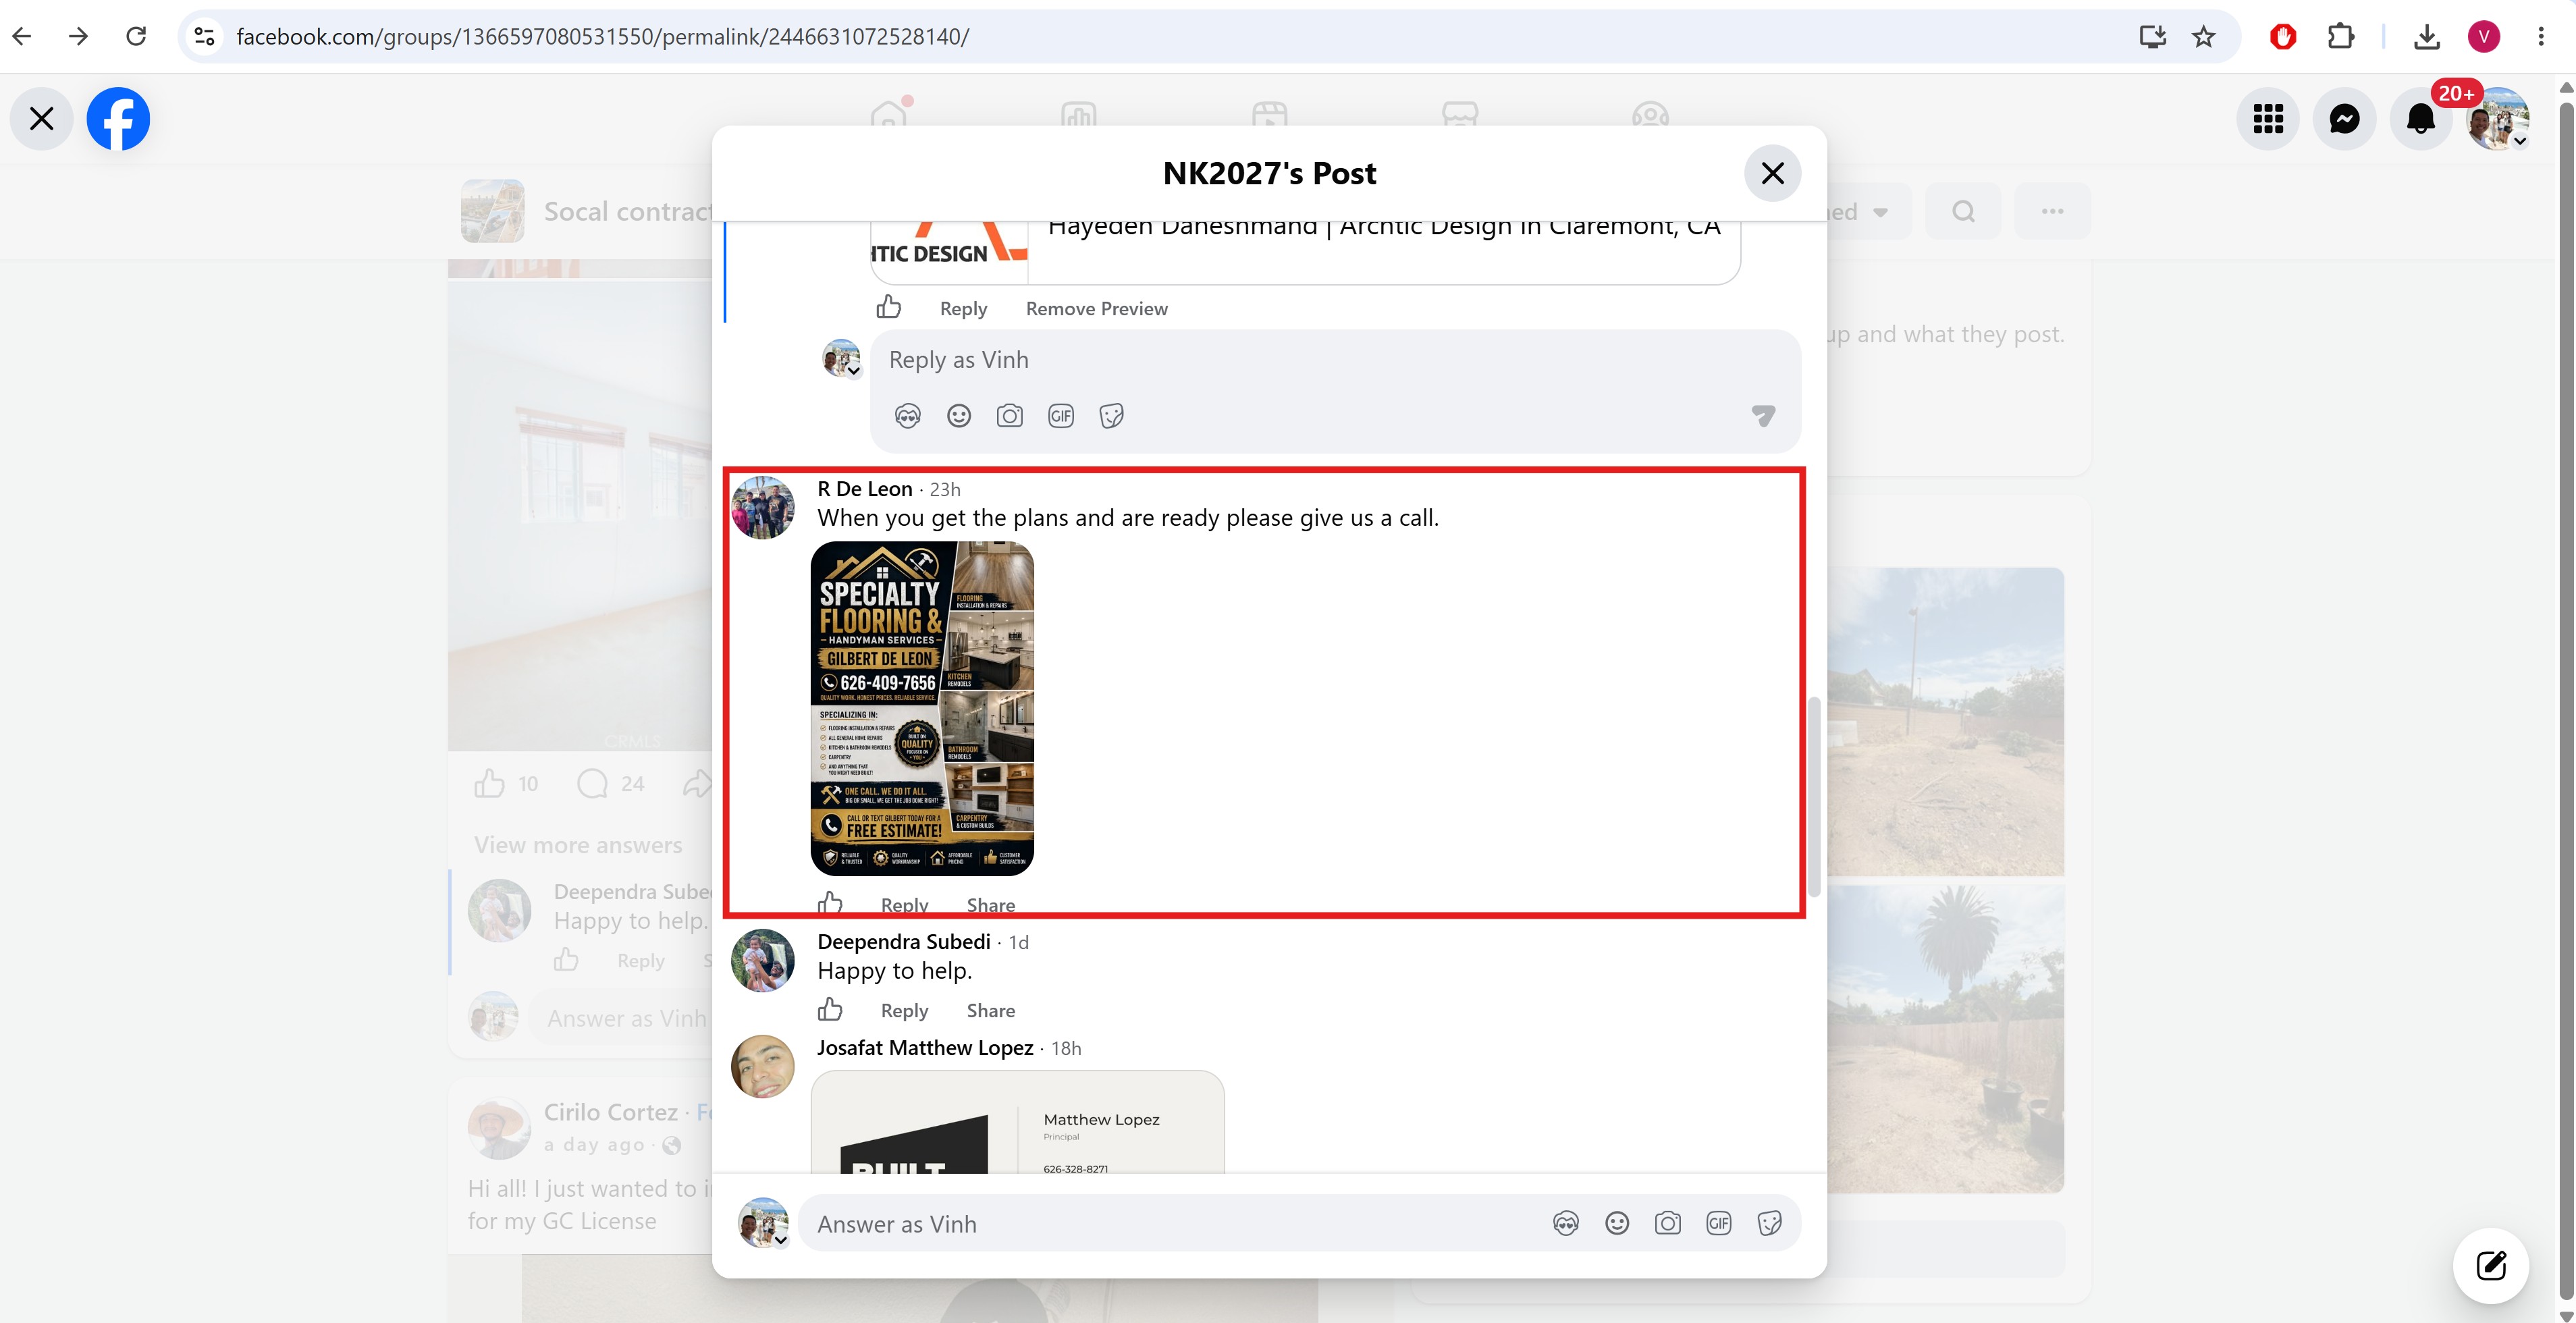The height and width of the screenshot is (1323, 2576).
Task: Open the Chrome three-dot menu
Action: pos(2541,37)
